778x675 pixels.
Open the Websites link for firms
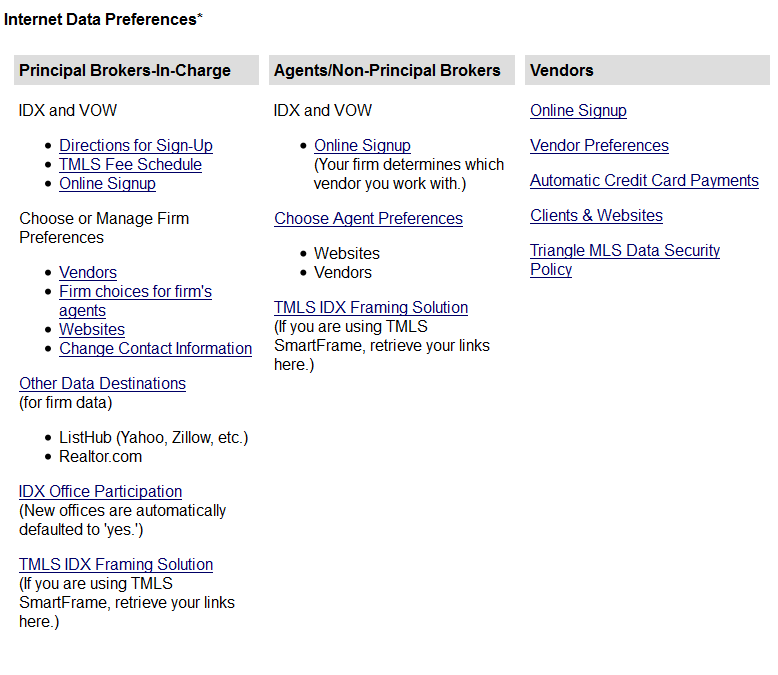(x=92, y=329)
